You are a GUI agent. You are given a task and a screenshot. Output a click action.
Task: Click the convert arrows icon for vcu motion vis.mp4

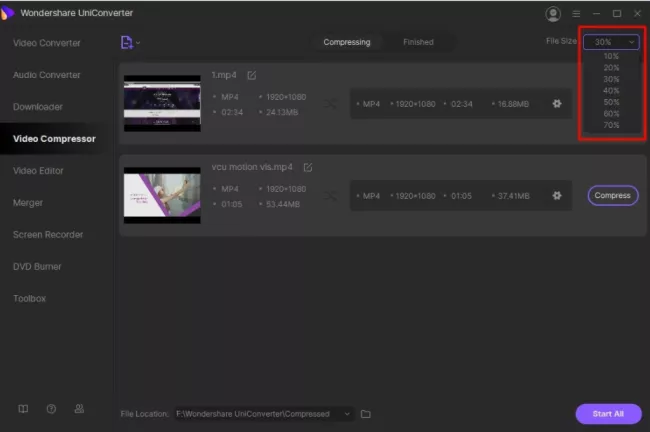330,196
